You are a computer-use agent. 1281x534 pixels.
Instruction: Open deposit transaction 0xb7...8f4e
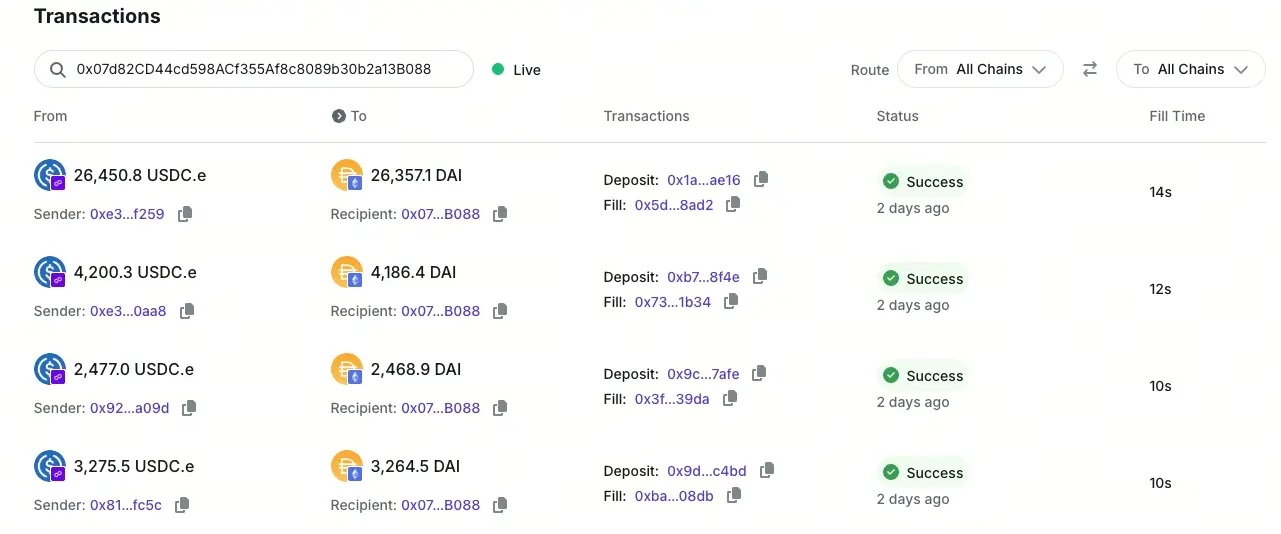click(704, 277)
